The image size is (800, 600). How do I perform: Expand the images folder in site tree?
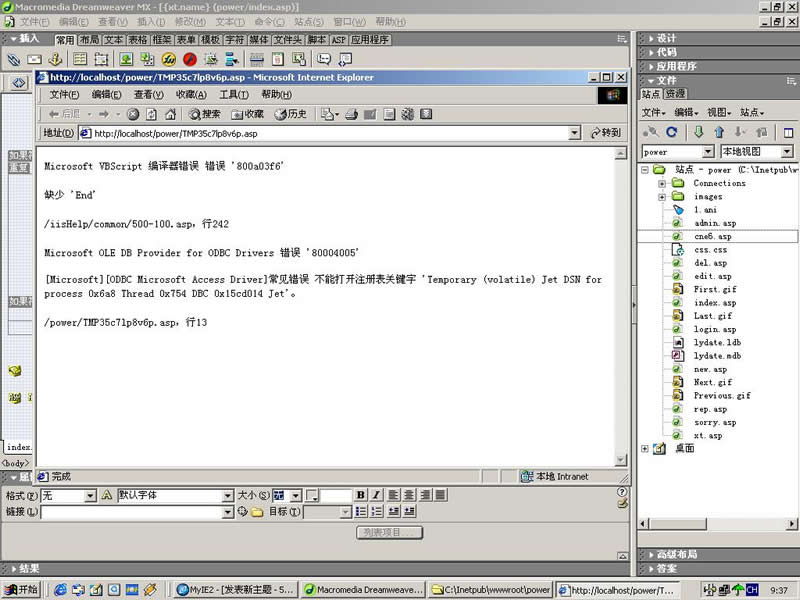(662, 196)
